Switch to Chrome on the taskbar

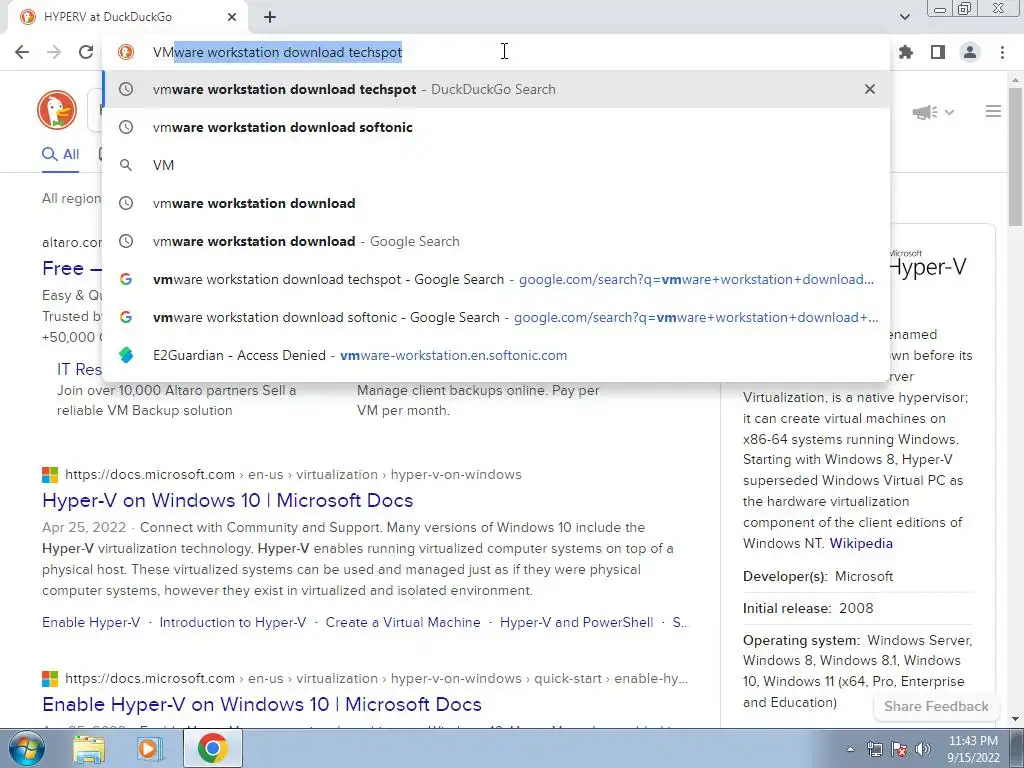pos(213,748)
